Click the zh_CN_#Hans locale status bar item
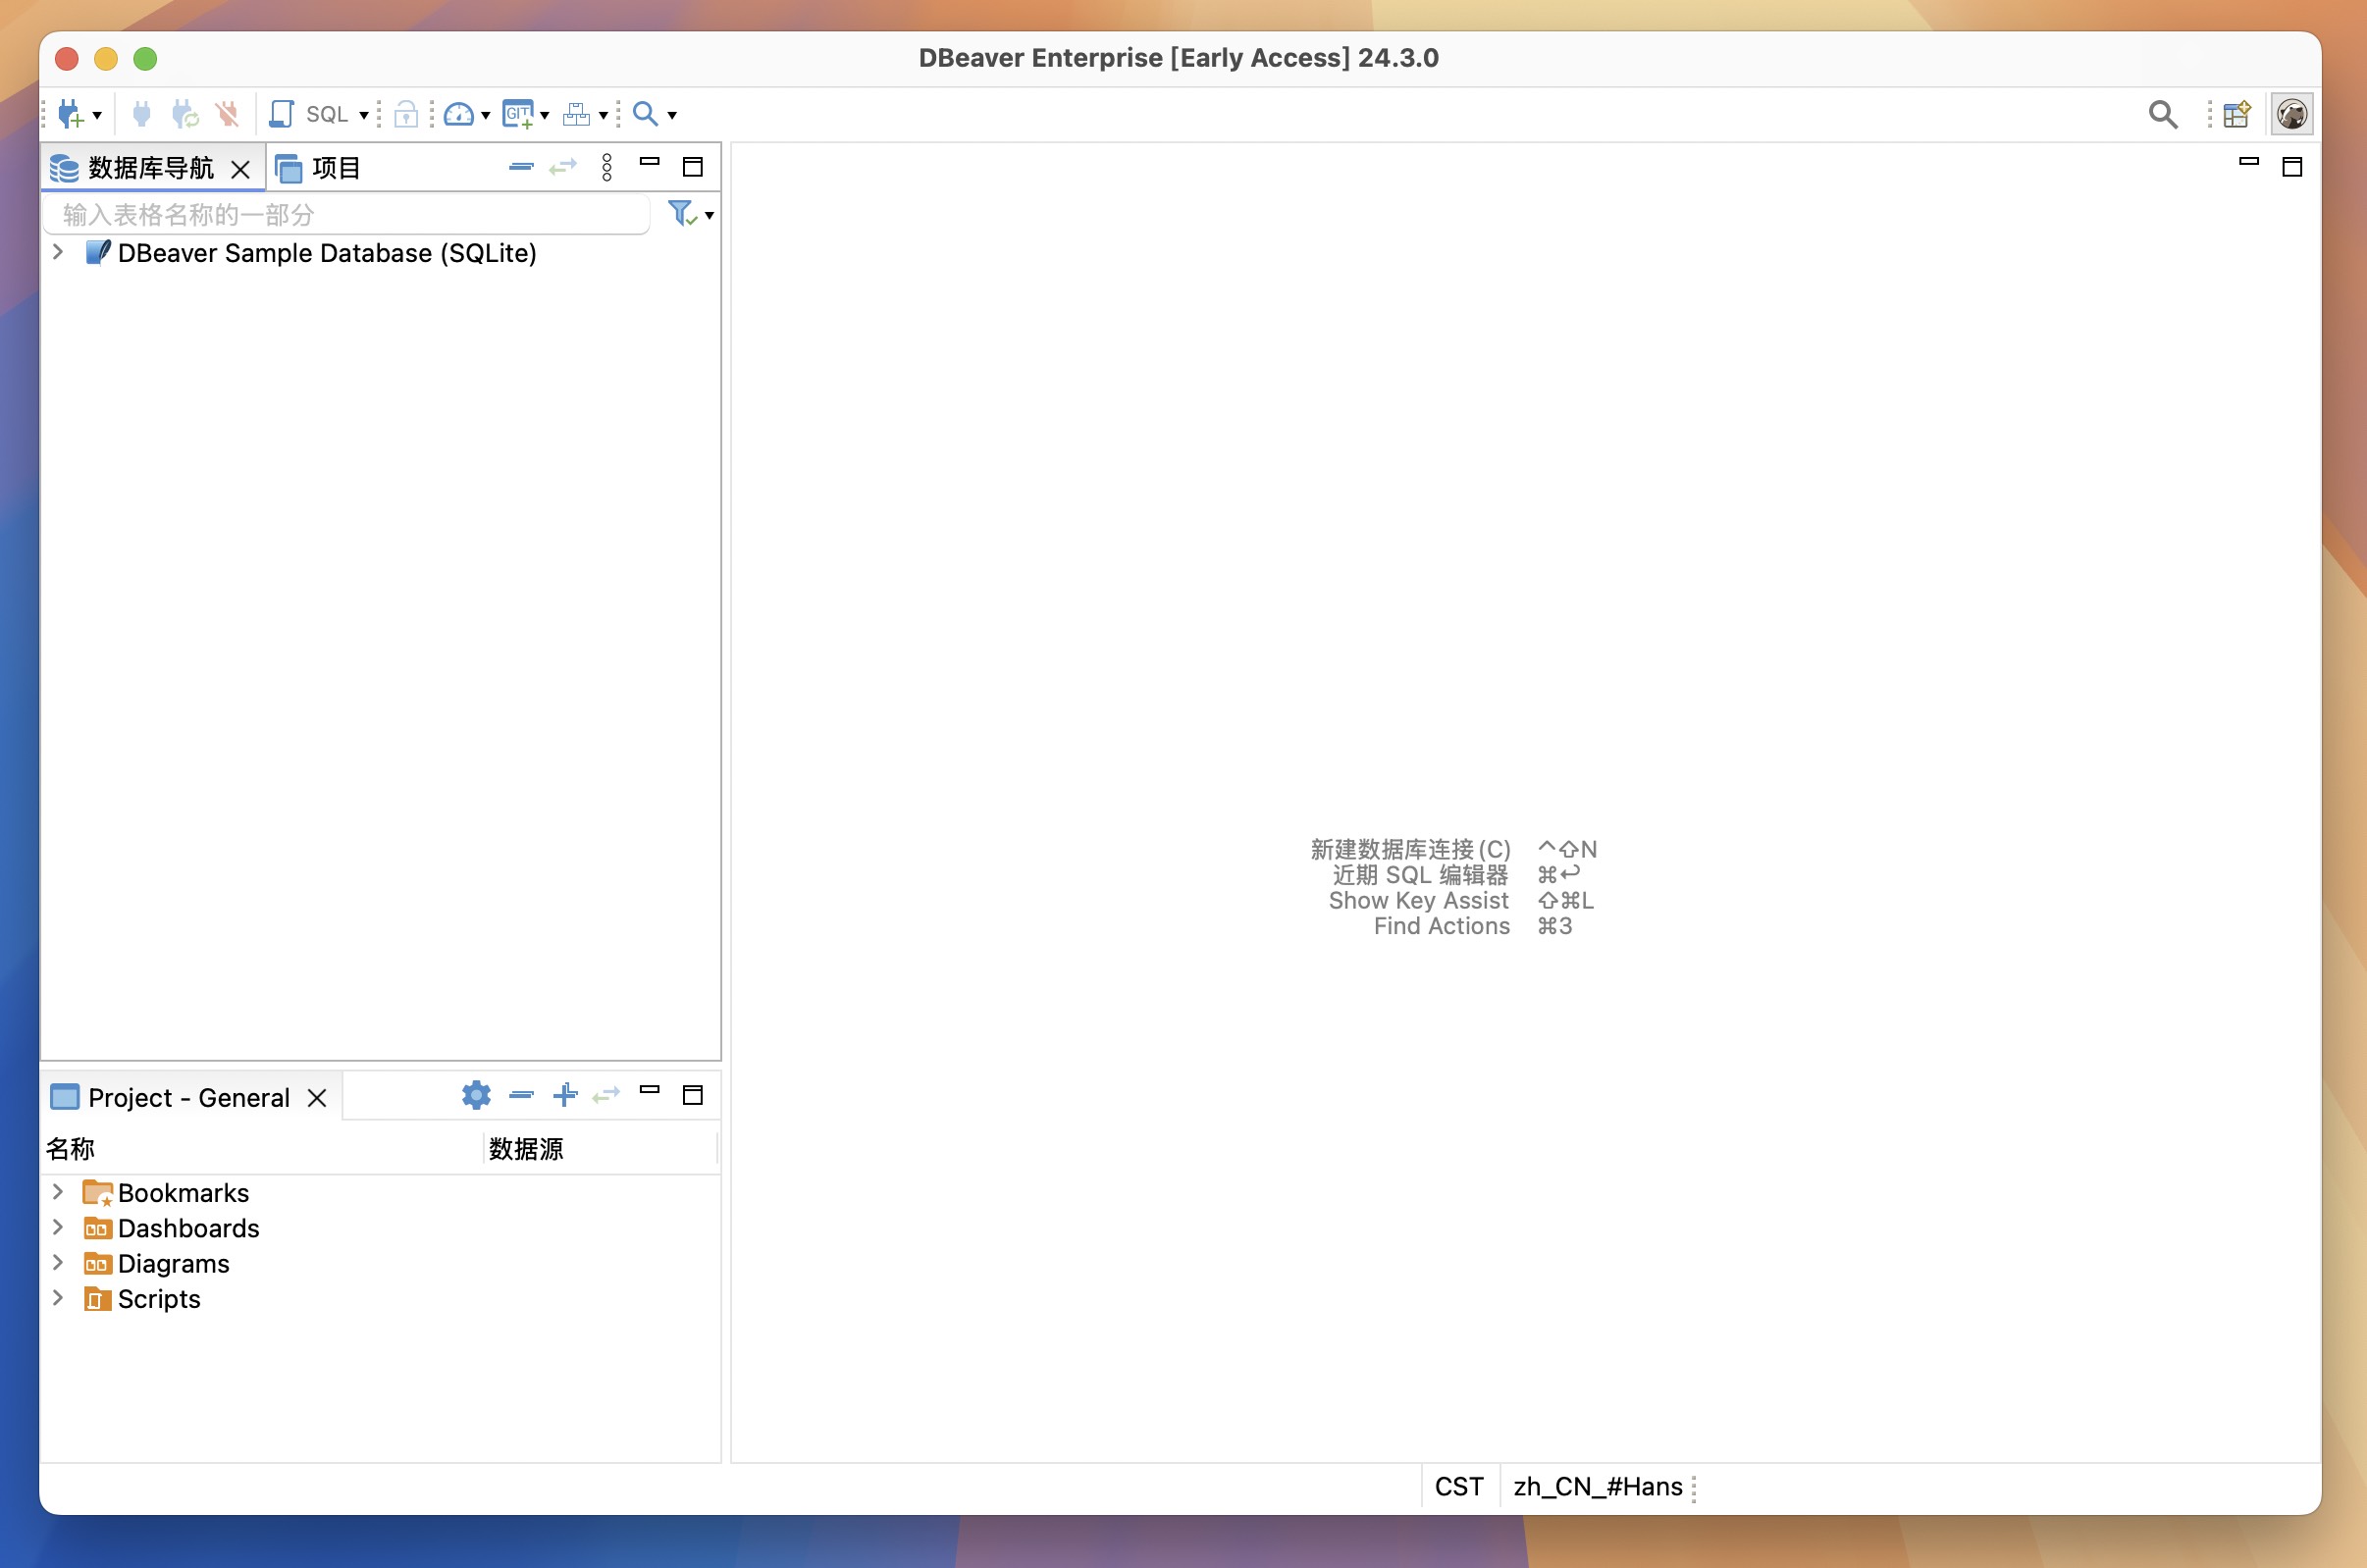Image resolution: width=2367 pixels, height=1568 pixels. (1598, 1486)
